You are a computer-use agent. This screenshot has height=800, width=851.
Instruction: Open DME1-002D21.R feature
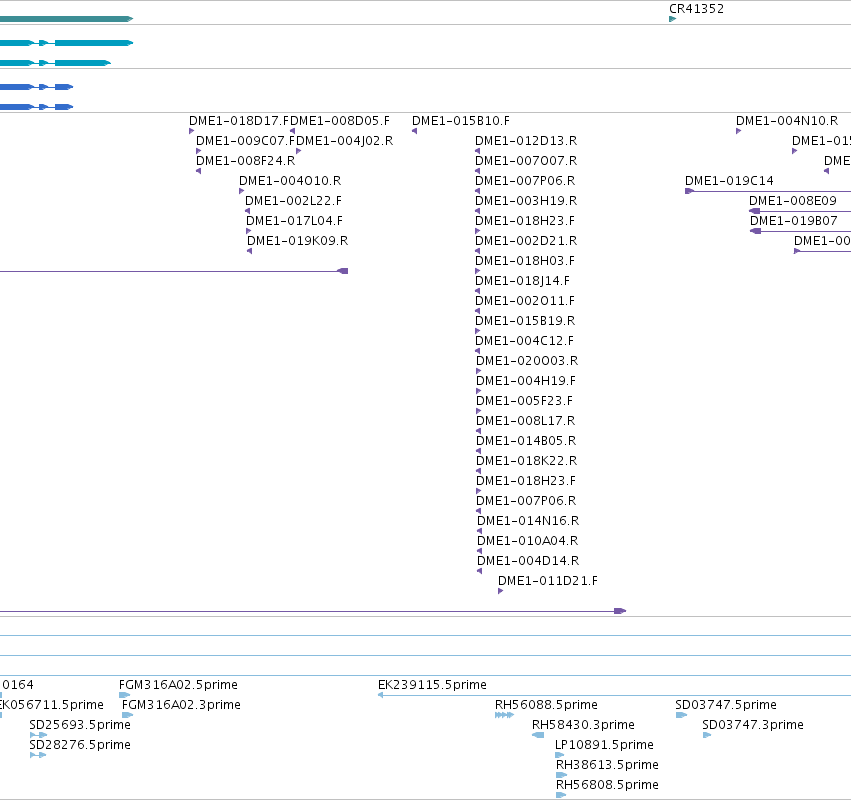tap(526, 241)
